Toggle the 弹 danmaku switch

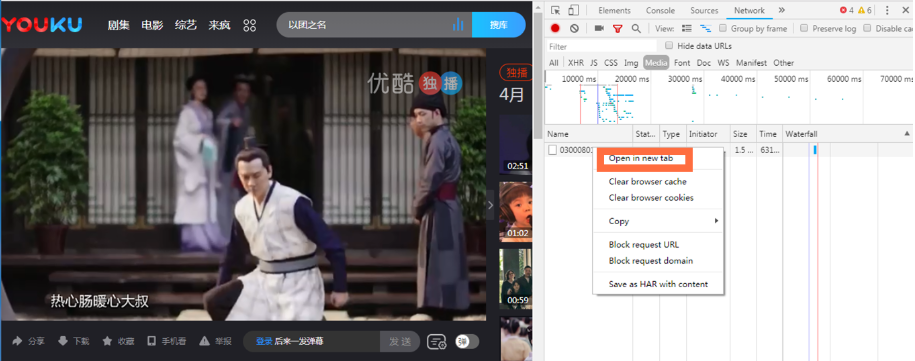coord(467,342)
